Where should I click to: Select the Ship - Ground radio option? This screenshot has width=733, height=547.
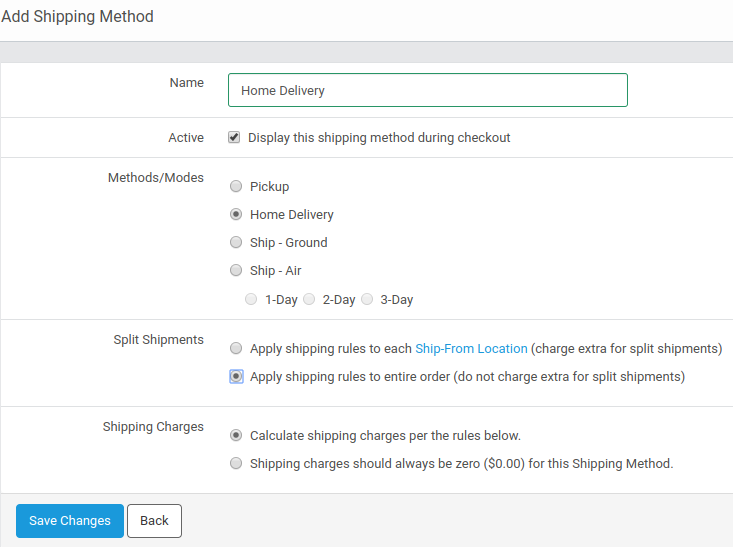coord(236,242)
